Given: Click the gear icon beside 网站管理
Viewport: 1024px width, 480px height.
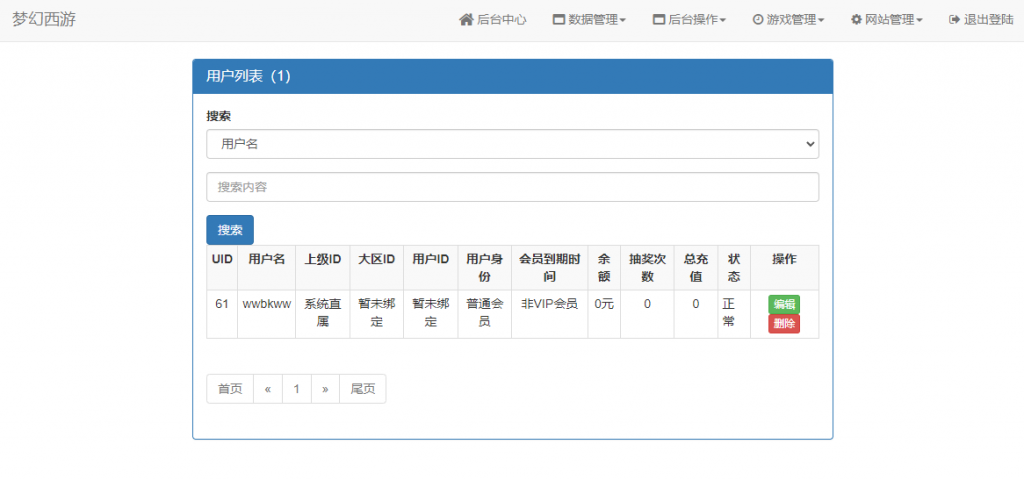Looking at the screenshot, I should pos(856,20).
